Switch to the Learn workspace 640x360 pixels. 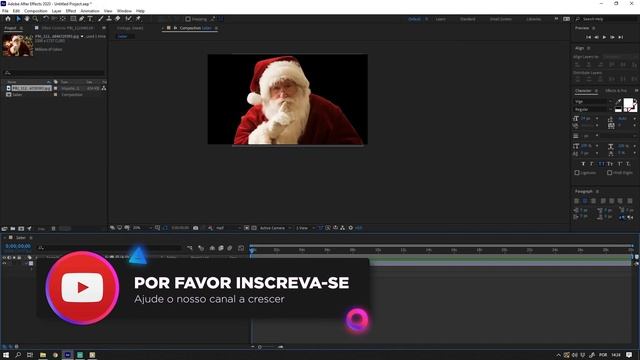pos(440,19)
